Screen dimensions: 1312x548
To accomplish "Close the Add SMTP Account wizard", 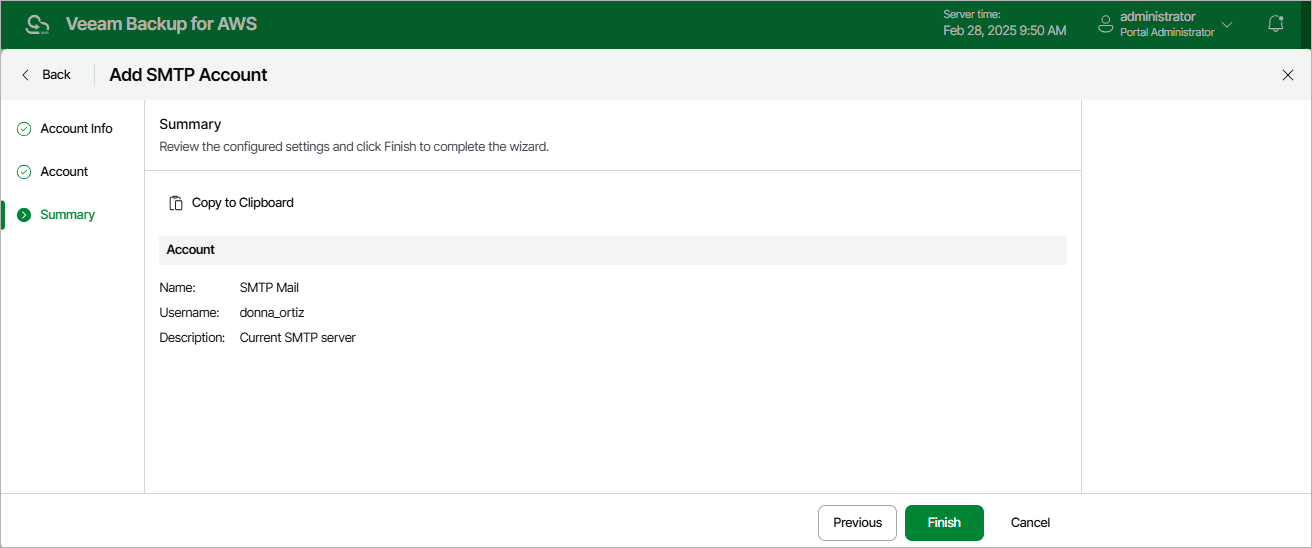I will pos(1287,75).
